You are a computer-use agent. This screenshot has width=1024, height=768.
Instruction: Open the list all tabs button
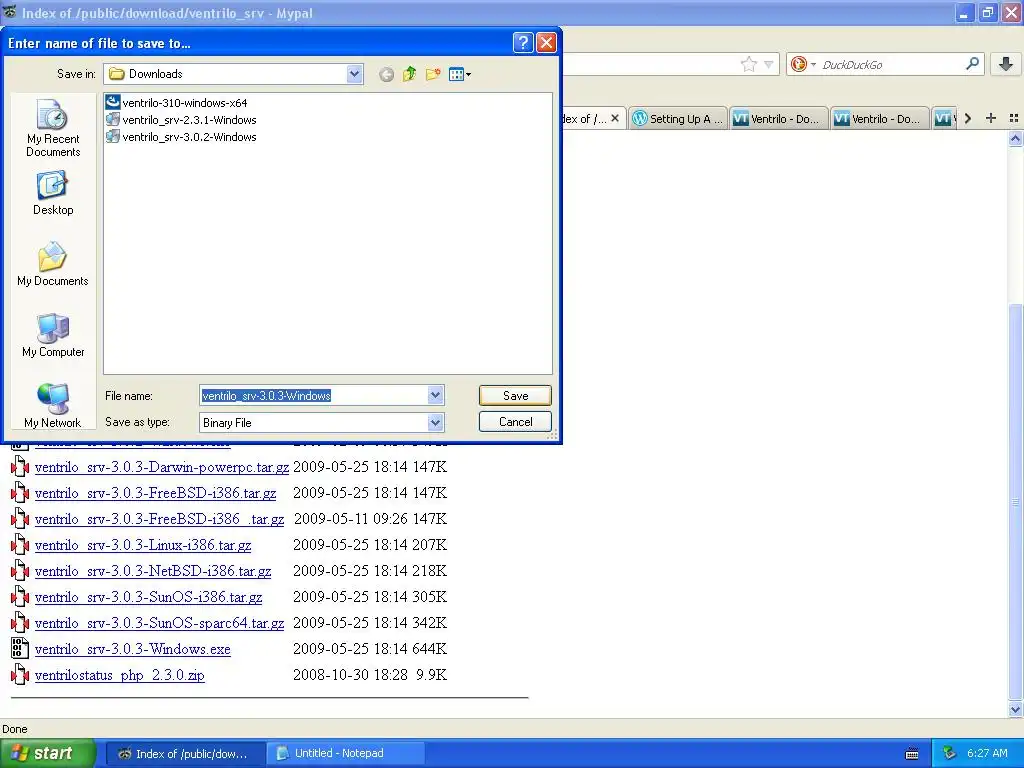(1014, 118)
